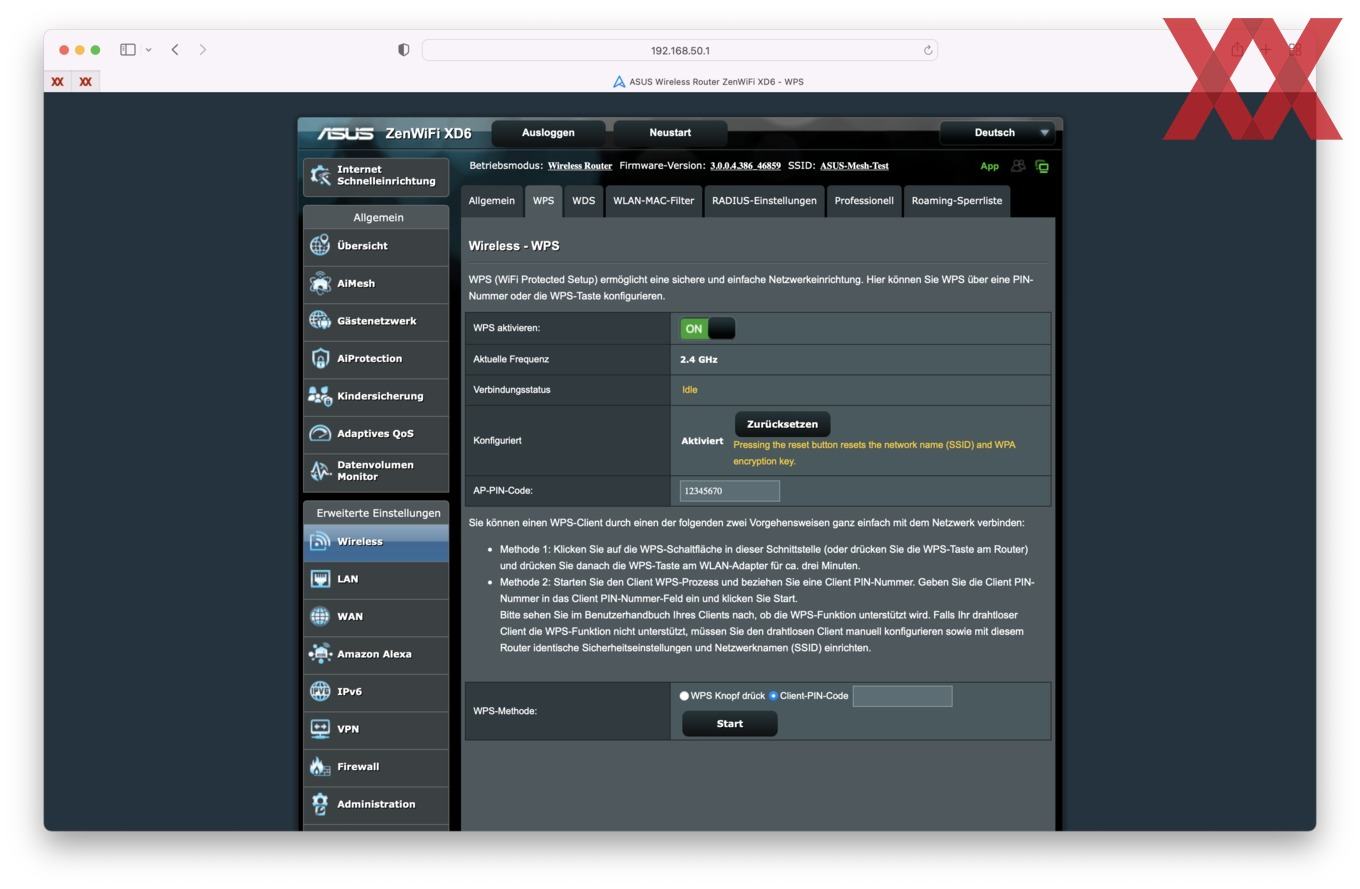Select the WPS tab
This screenshot has height=889, width=1360.
pyautogui.click(x=543, y=200)
